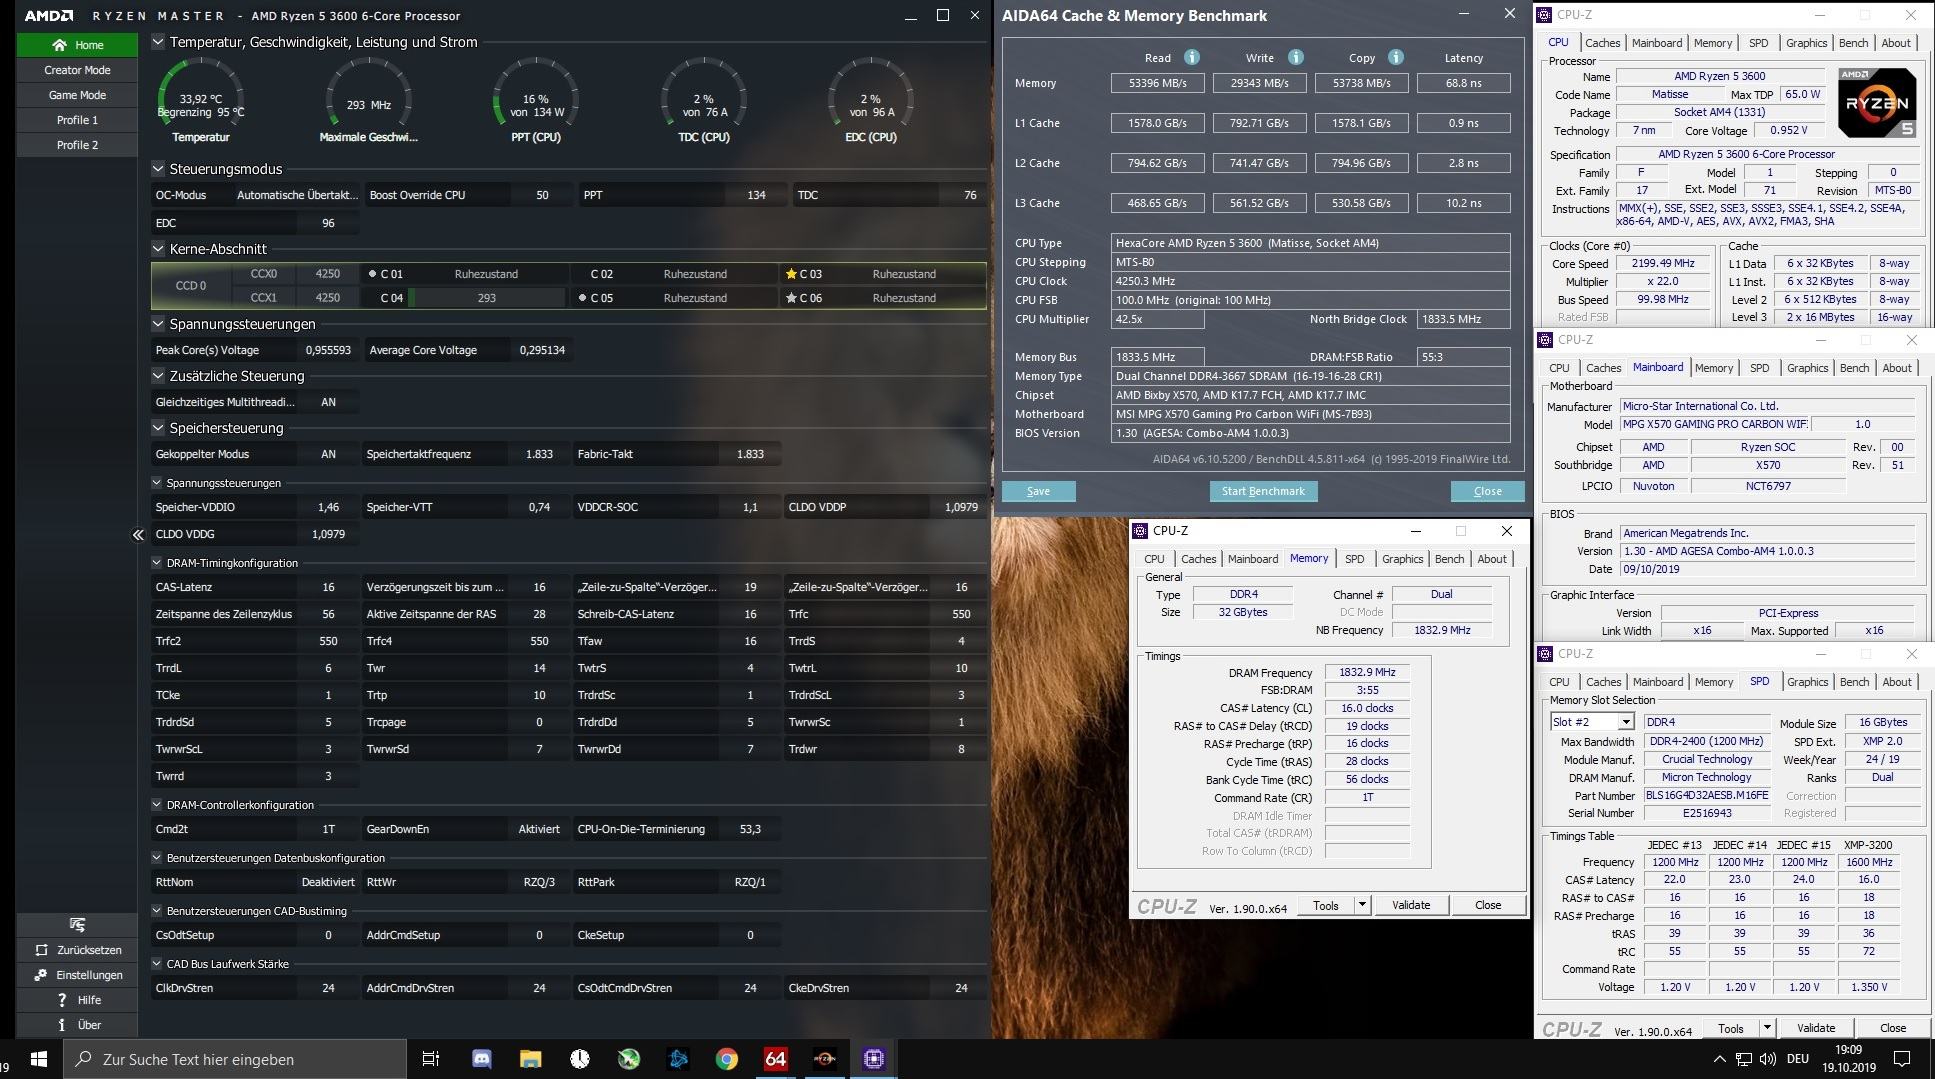The image size is (1935, 1079).
Task: Select Creator Mode in Ryzen Master
Action: click(x=77, y=70)
